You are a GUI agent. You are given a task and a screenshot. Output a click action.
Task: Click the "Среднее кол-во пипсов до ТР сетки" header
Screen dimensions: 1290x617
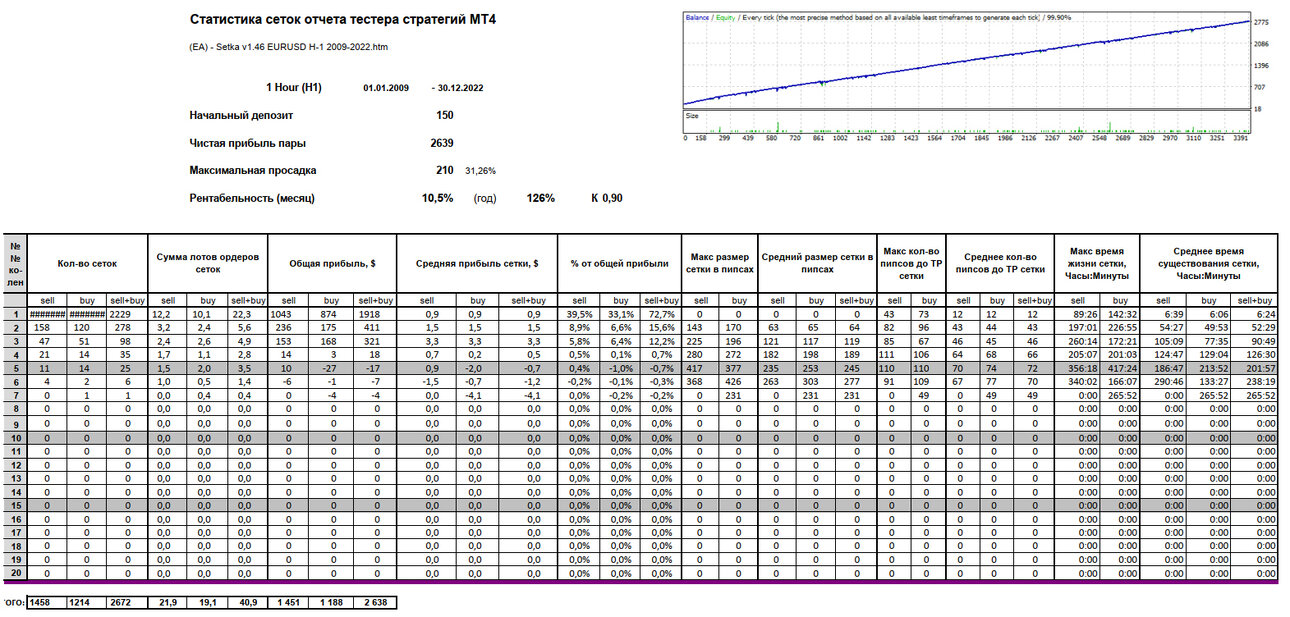[1000, 264]
